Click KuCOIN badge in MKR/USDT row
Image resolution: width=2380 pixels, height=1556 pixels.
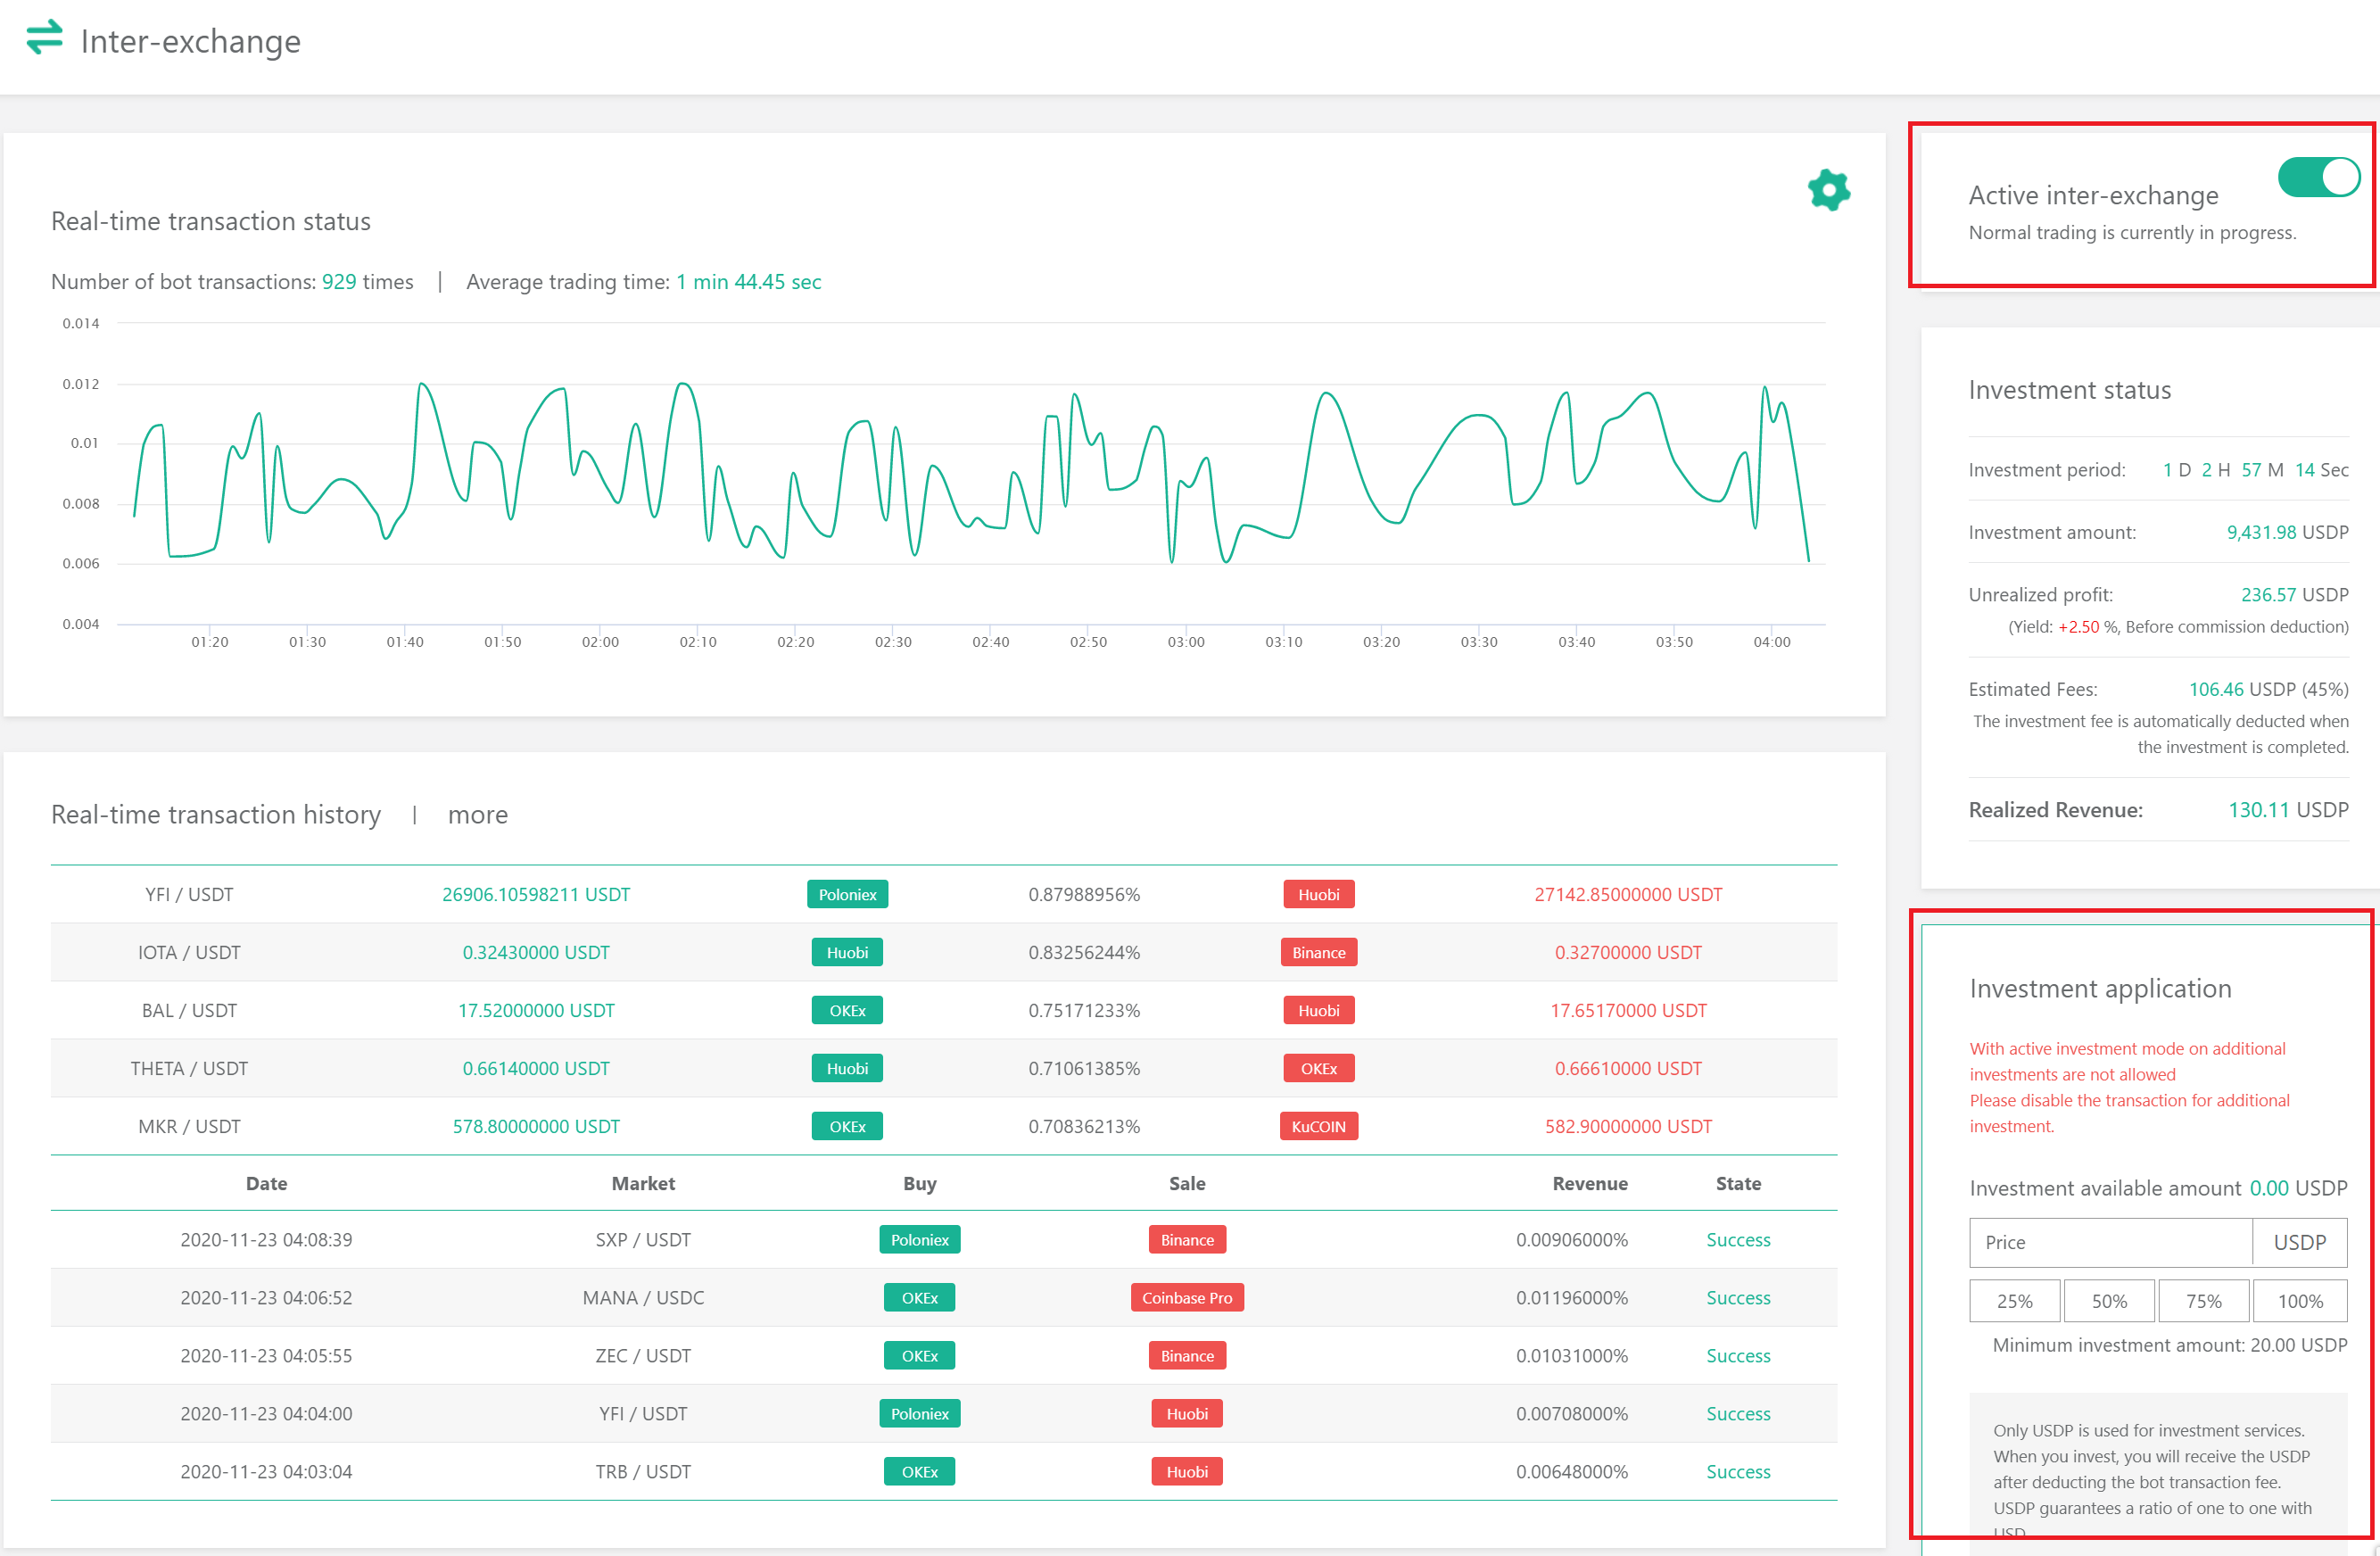(x=1318, y=1126)
